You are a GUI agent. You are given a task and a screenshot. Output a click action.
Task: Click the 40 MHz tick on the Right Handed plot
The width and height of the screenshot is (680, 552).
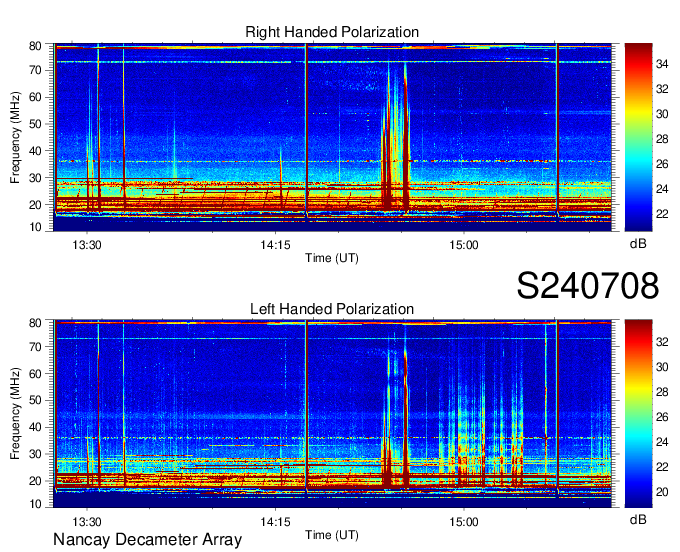pyautogui.click(x=35, y=151)
